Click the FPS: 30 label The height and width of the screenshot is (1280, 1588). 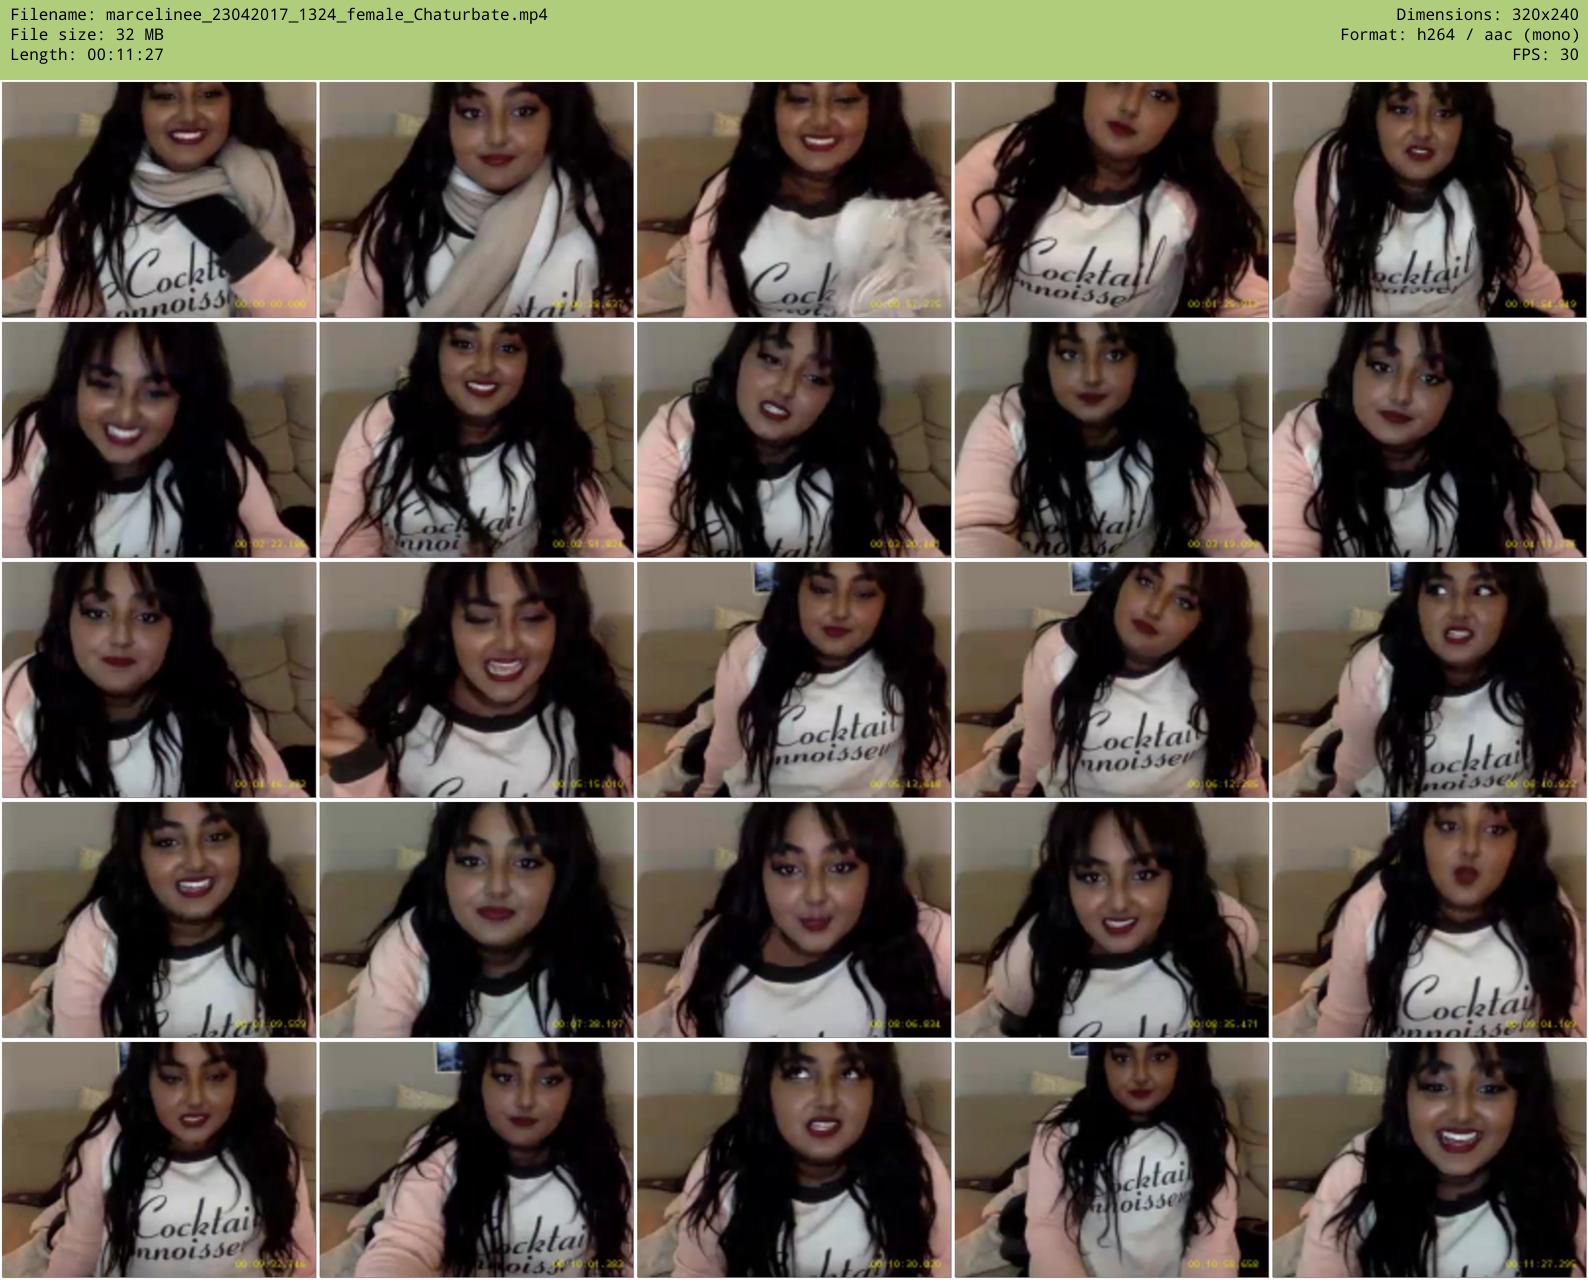pyautogui.click(x=1545, y=55)
